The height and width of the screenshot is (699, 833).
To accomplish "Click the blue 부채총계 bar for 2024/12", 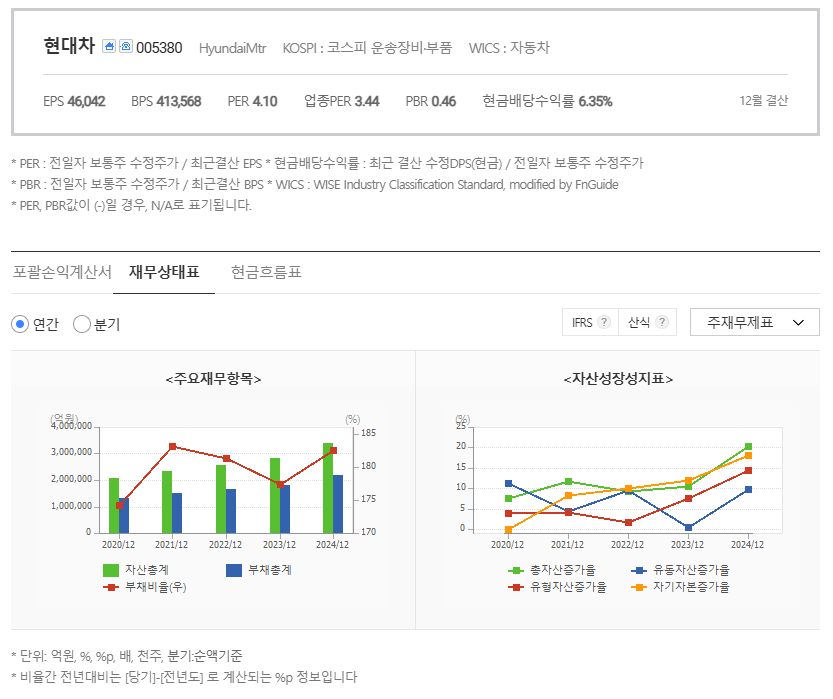I will point(338,504).
